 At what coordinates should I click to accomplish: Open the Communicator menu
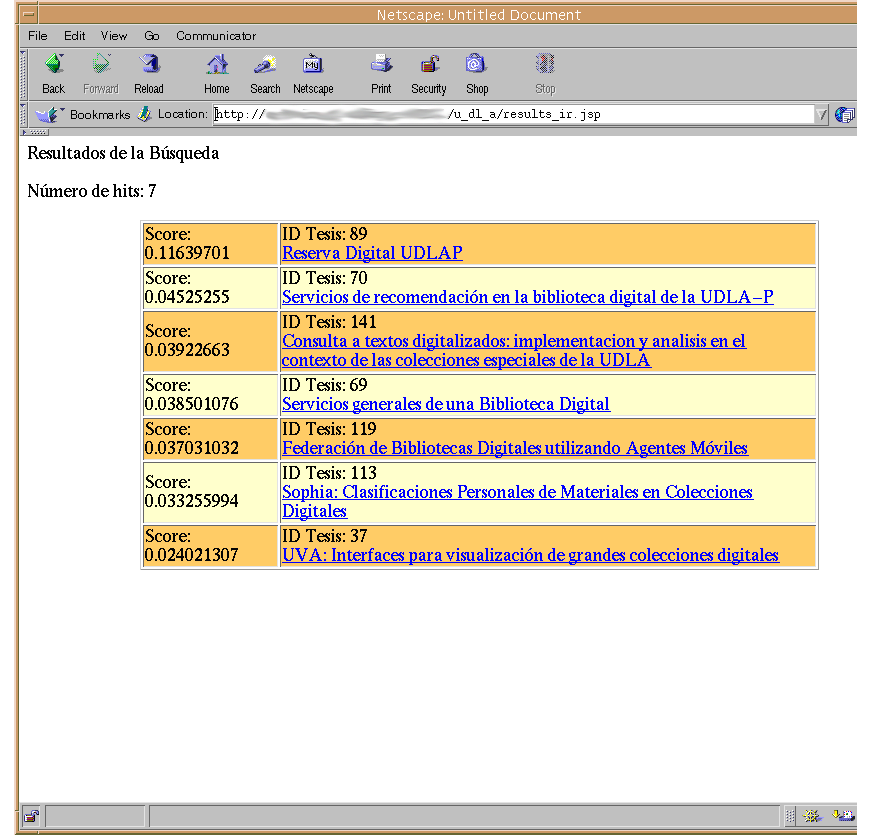(x=216, y=36)
